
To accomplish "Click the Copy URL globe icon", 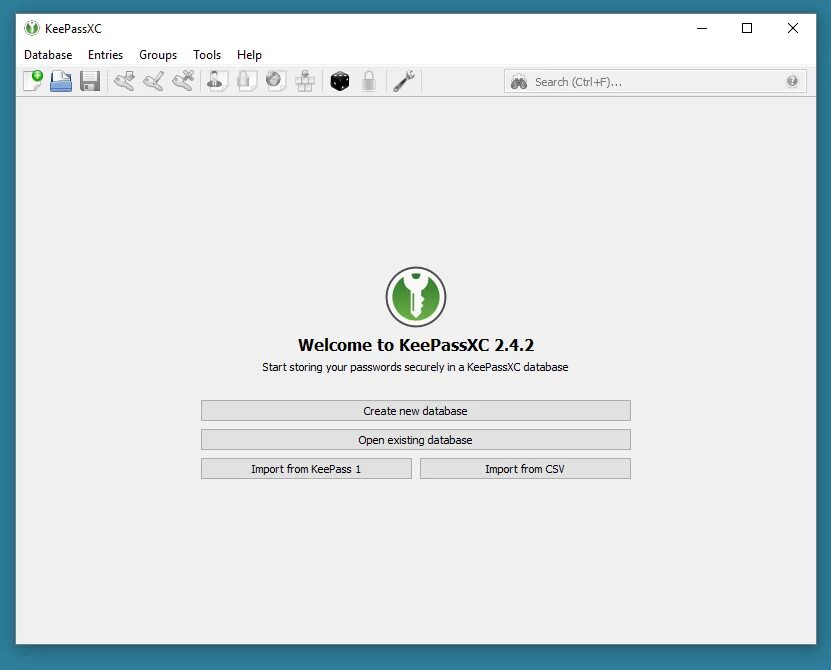I will coord(276,81).
